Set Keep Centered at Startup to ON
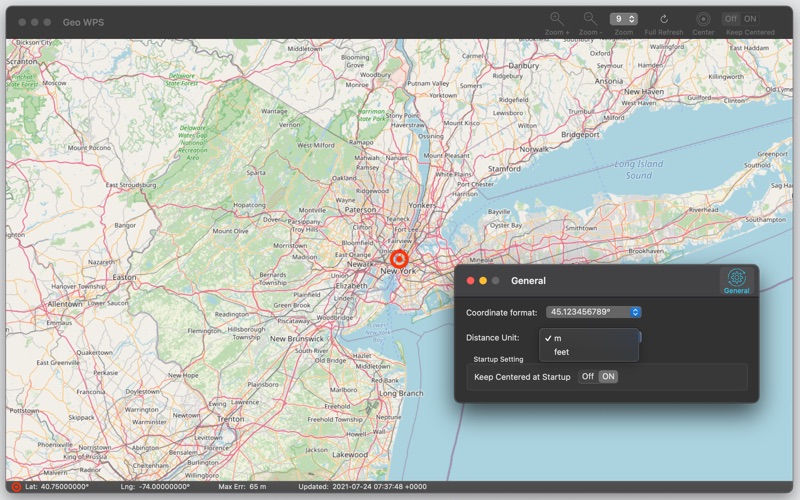 pos(608,377)
